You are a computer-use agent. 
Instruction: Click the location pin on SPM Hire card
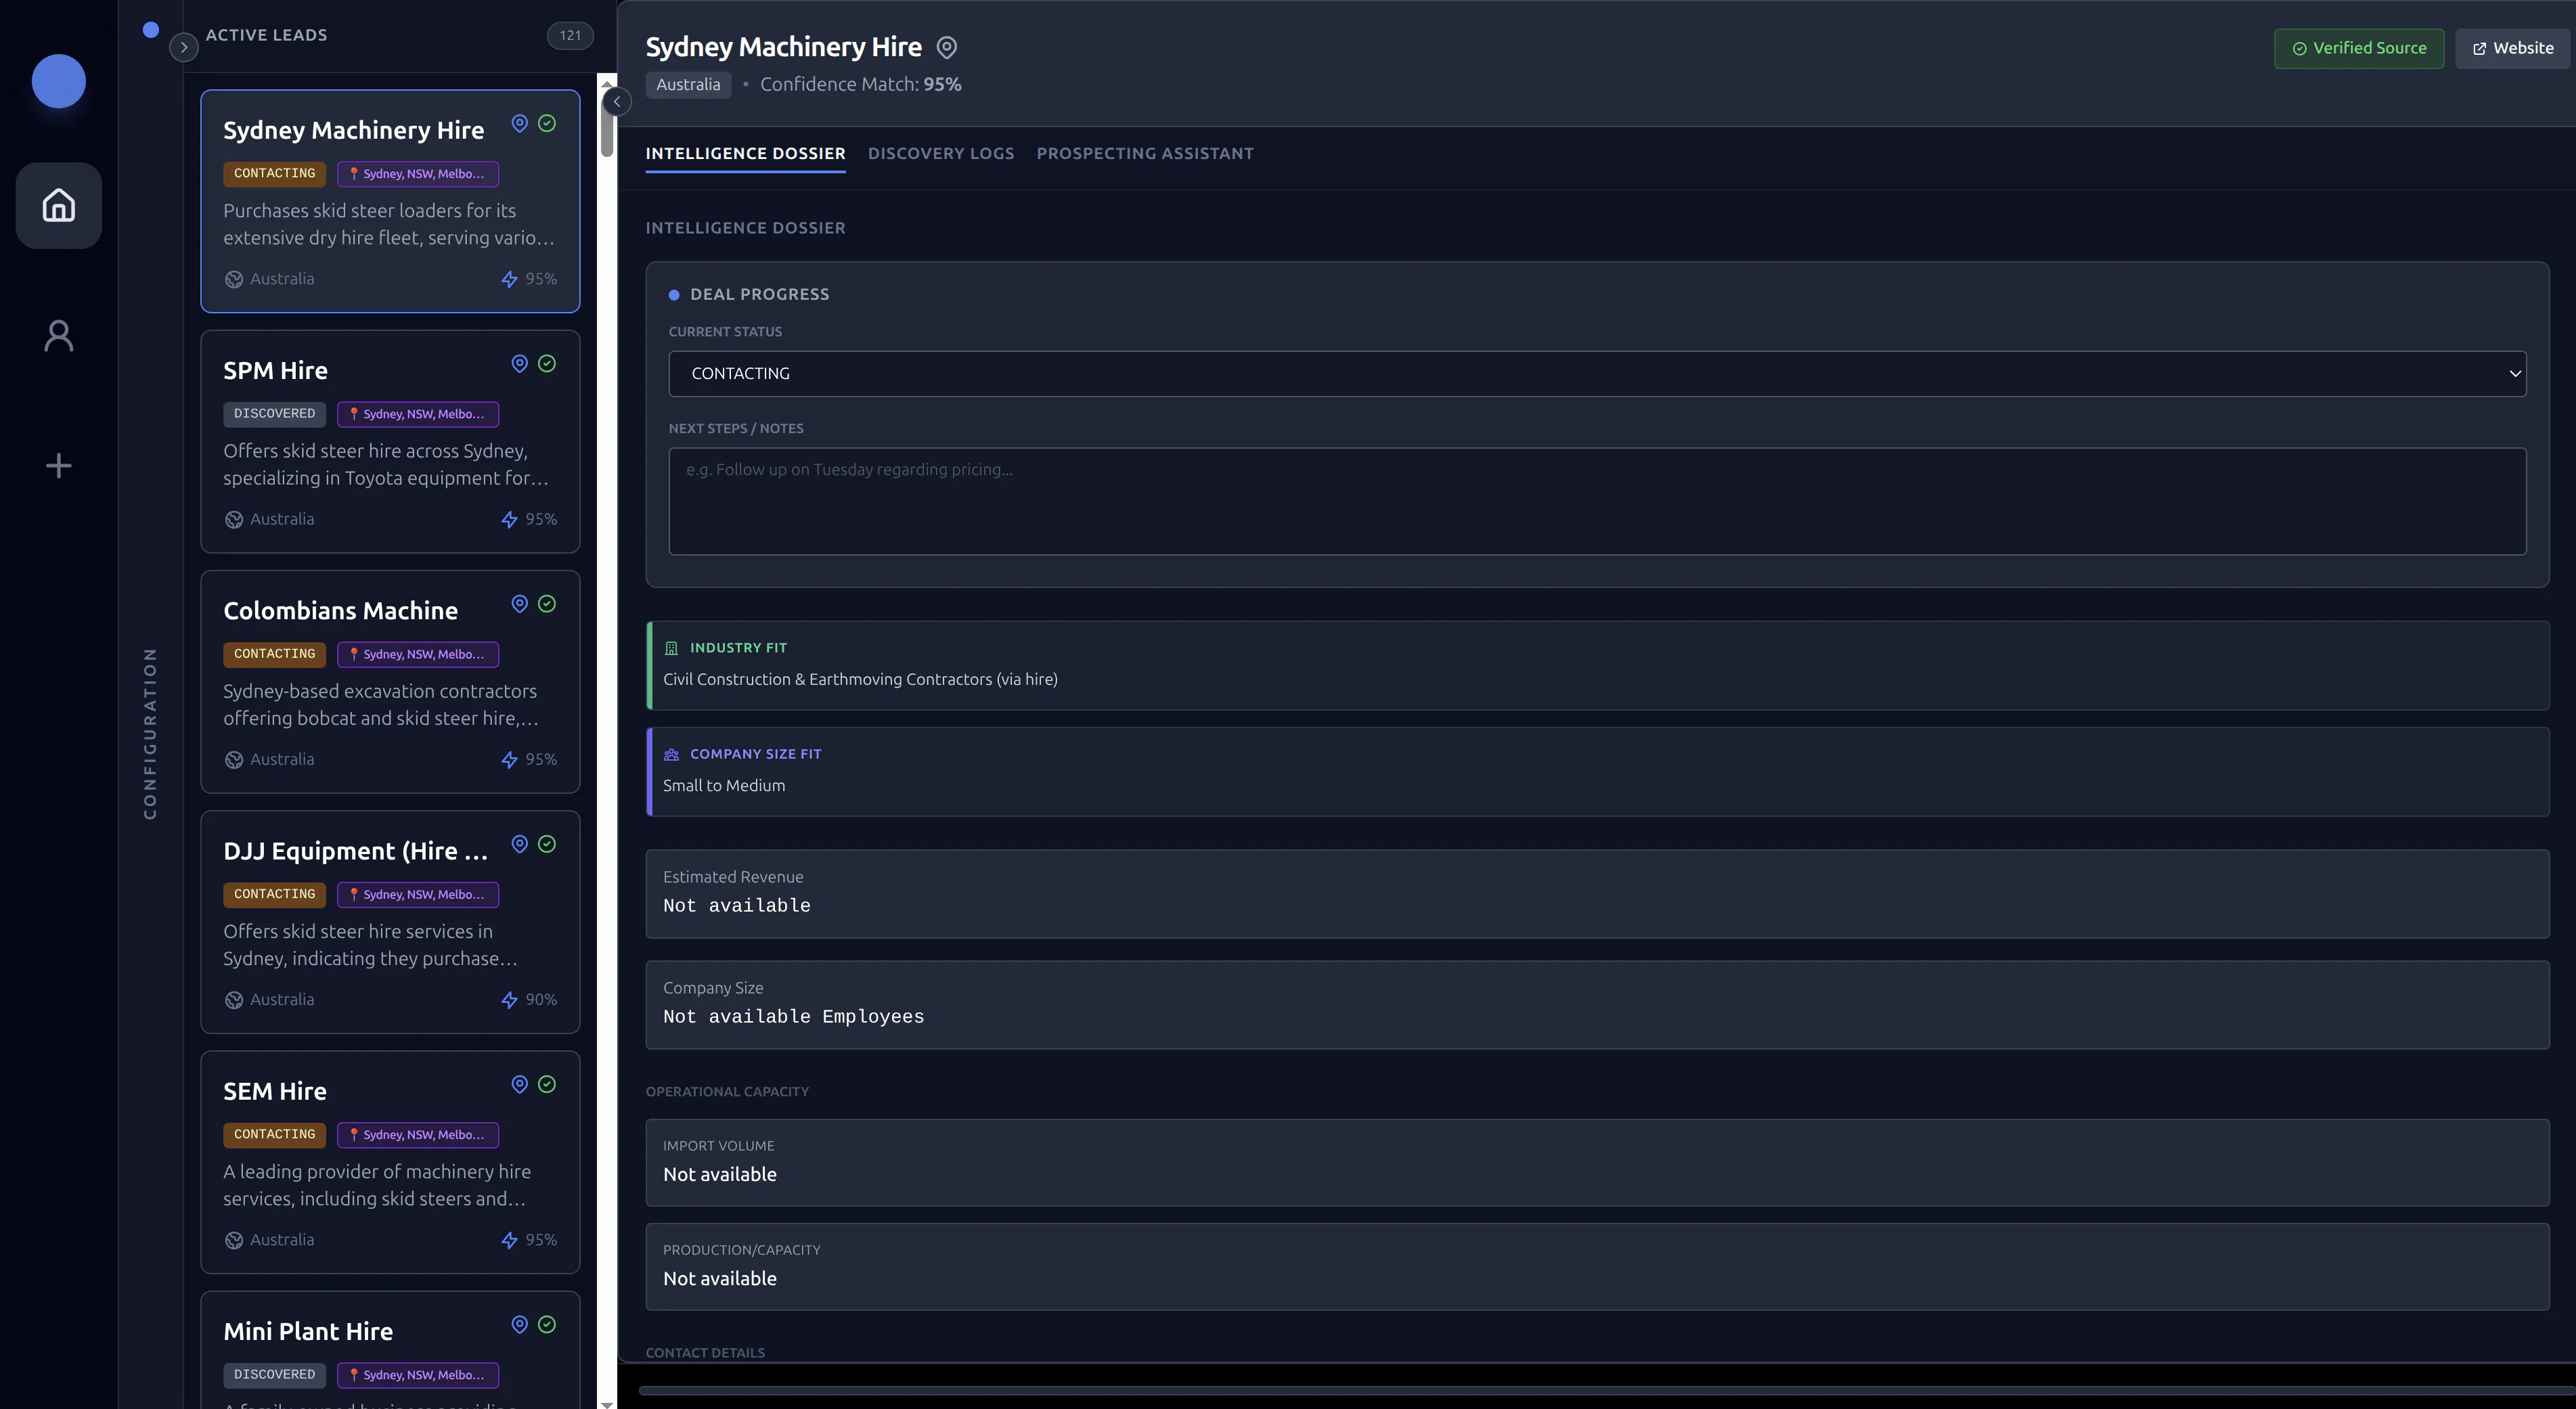point(520,363)
